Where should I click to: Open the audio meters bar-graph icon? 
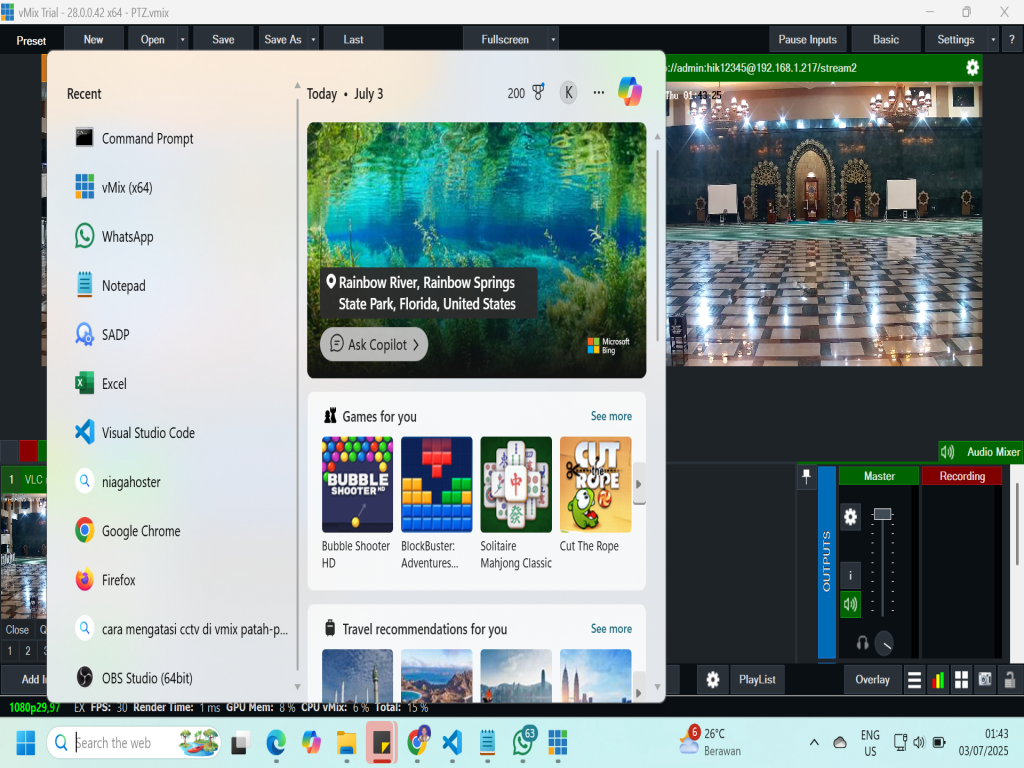point(938,680)
